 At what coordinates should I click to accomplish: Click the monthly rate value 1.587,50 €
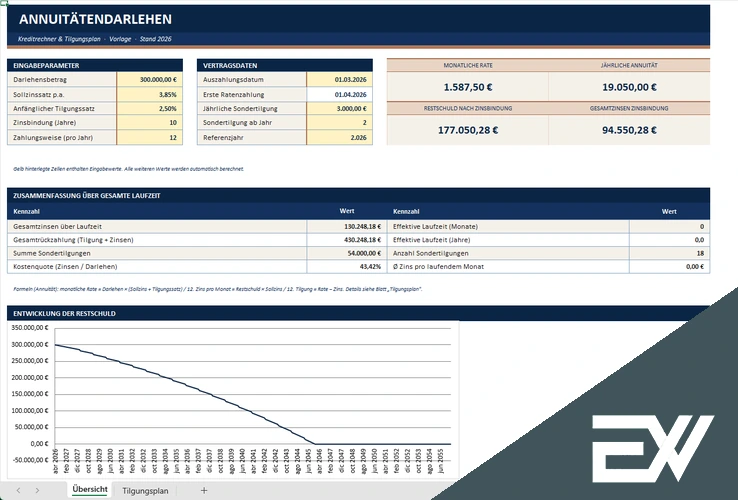coord(468,87)
